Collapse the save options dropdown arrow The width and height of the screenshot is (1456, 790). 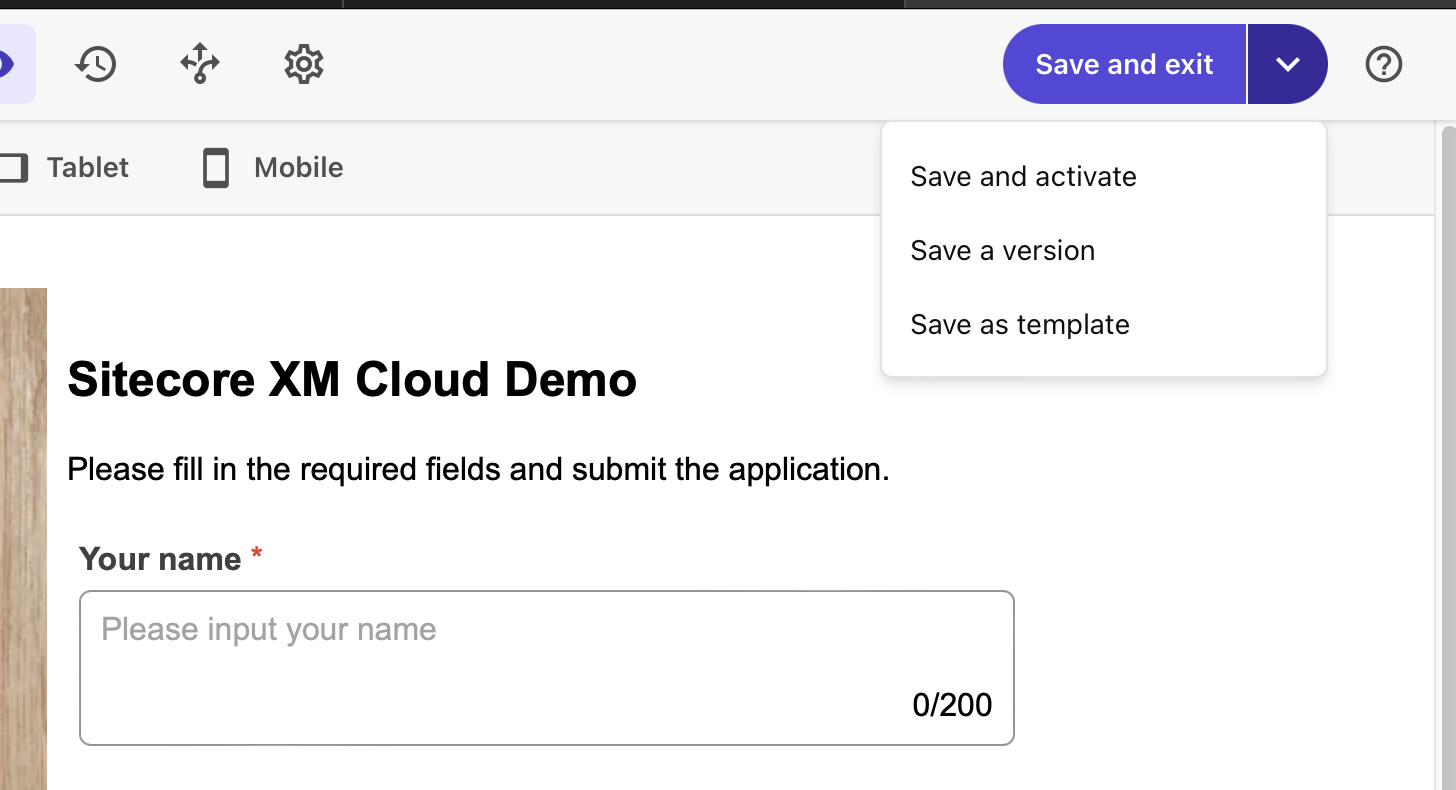click(x=1288, y=64)
